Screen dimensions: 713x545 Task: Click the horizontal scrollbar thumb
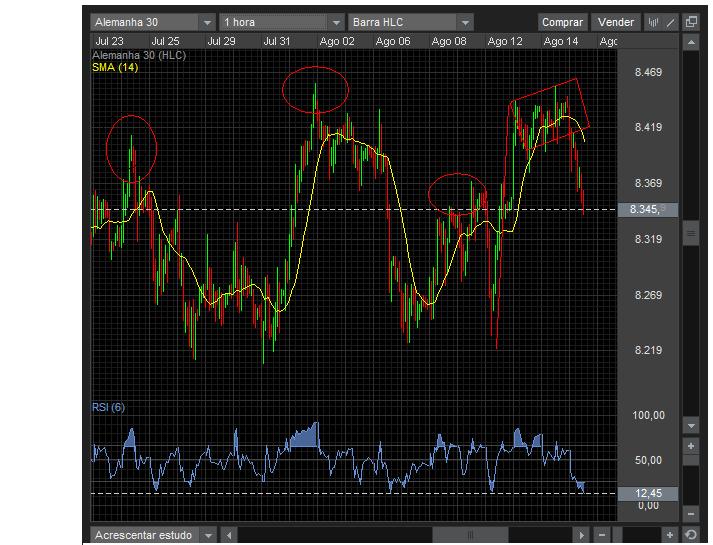click(x=470, y=535)
